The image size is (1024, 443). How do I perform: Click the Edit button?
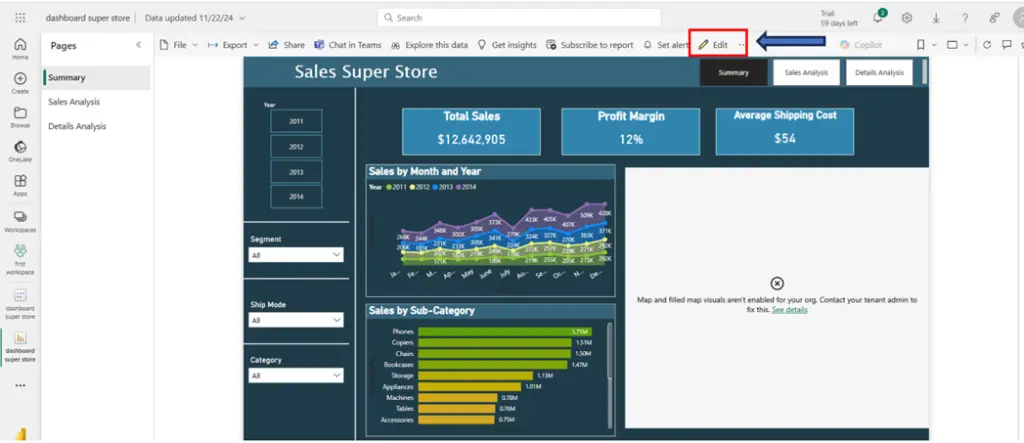[x=713, y=45]
